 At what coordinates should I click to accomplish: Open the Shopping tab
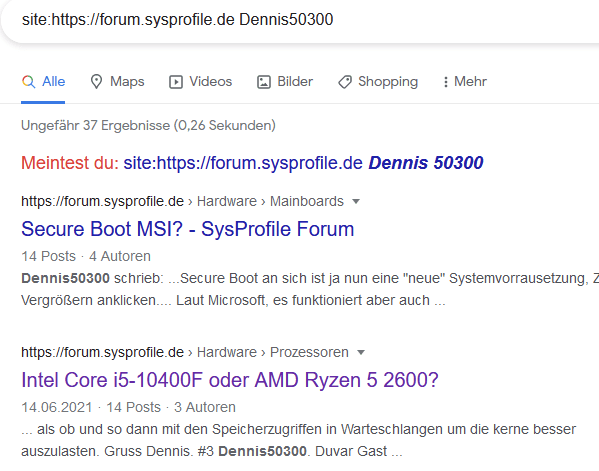(x=378, y=82)
